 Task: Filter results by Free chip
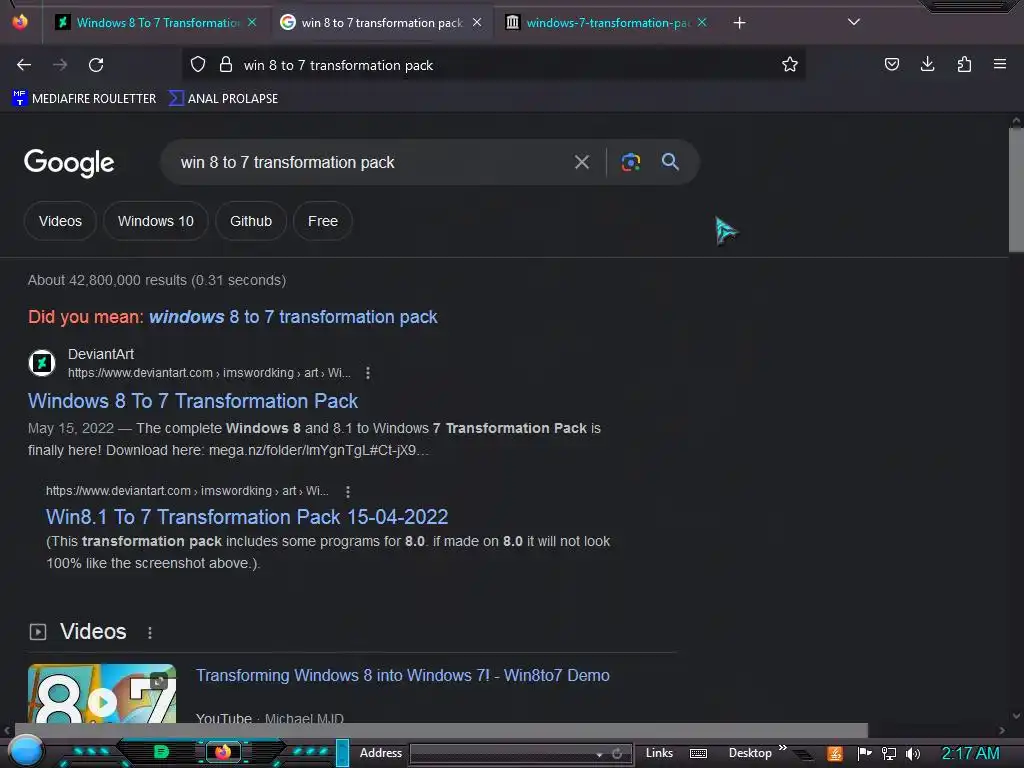(x=323, y=221)
